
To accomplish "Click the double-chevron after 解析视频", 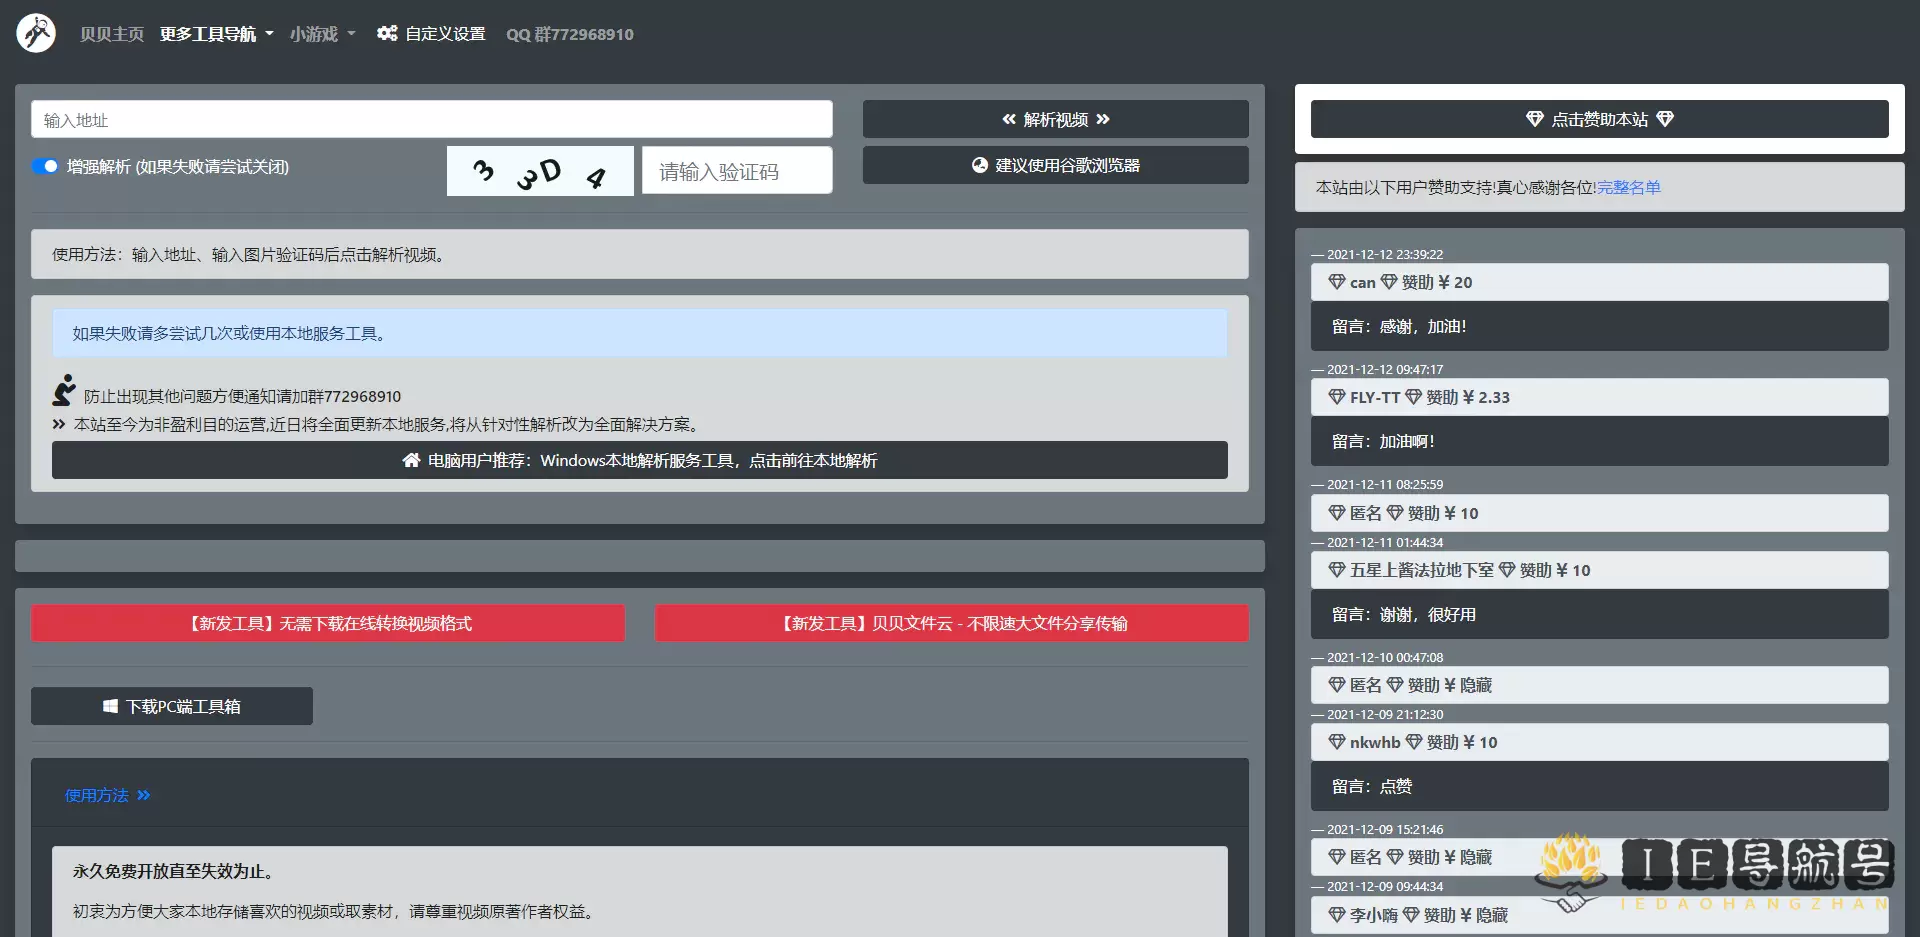I will click(x=1104, y=119).
